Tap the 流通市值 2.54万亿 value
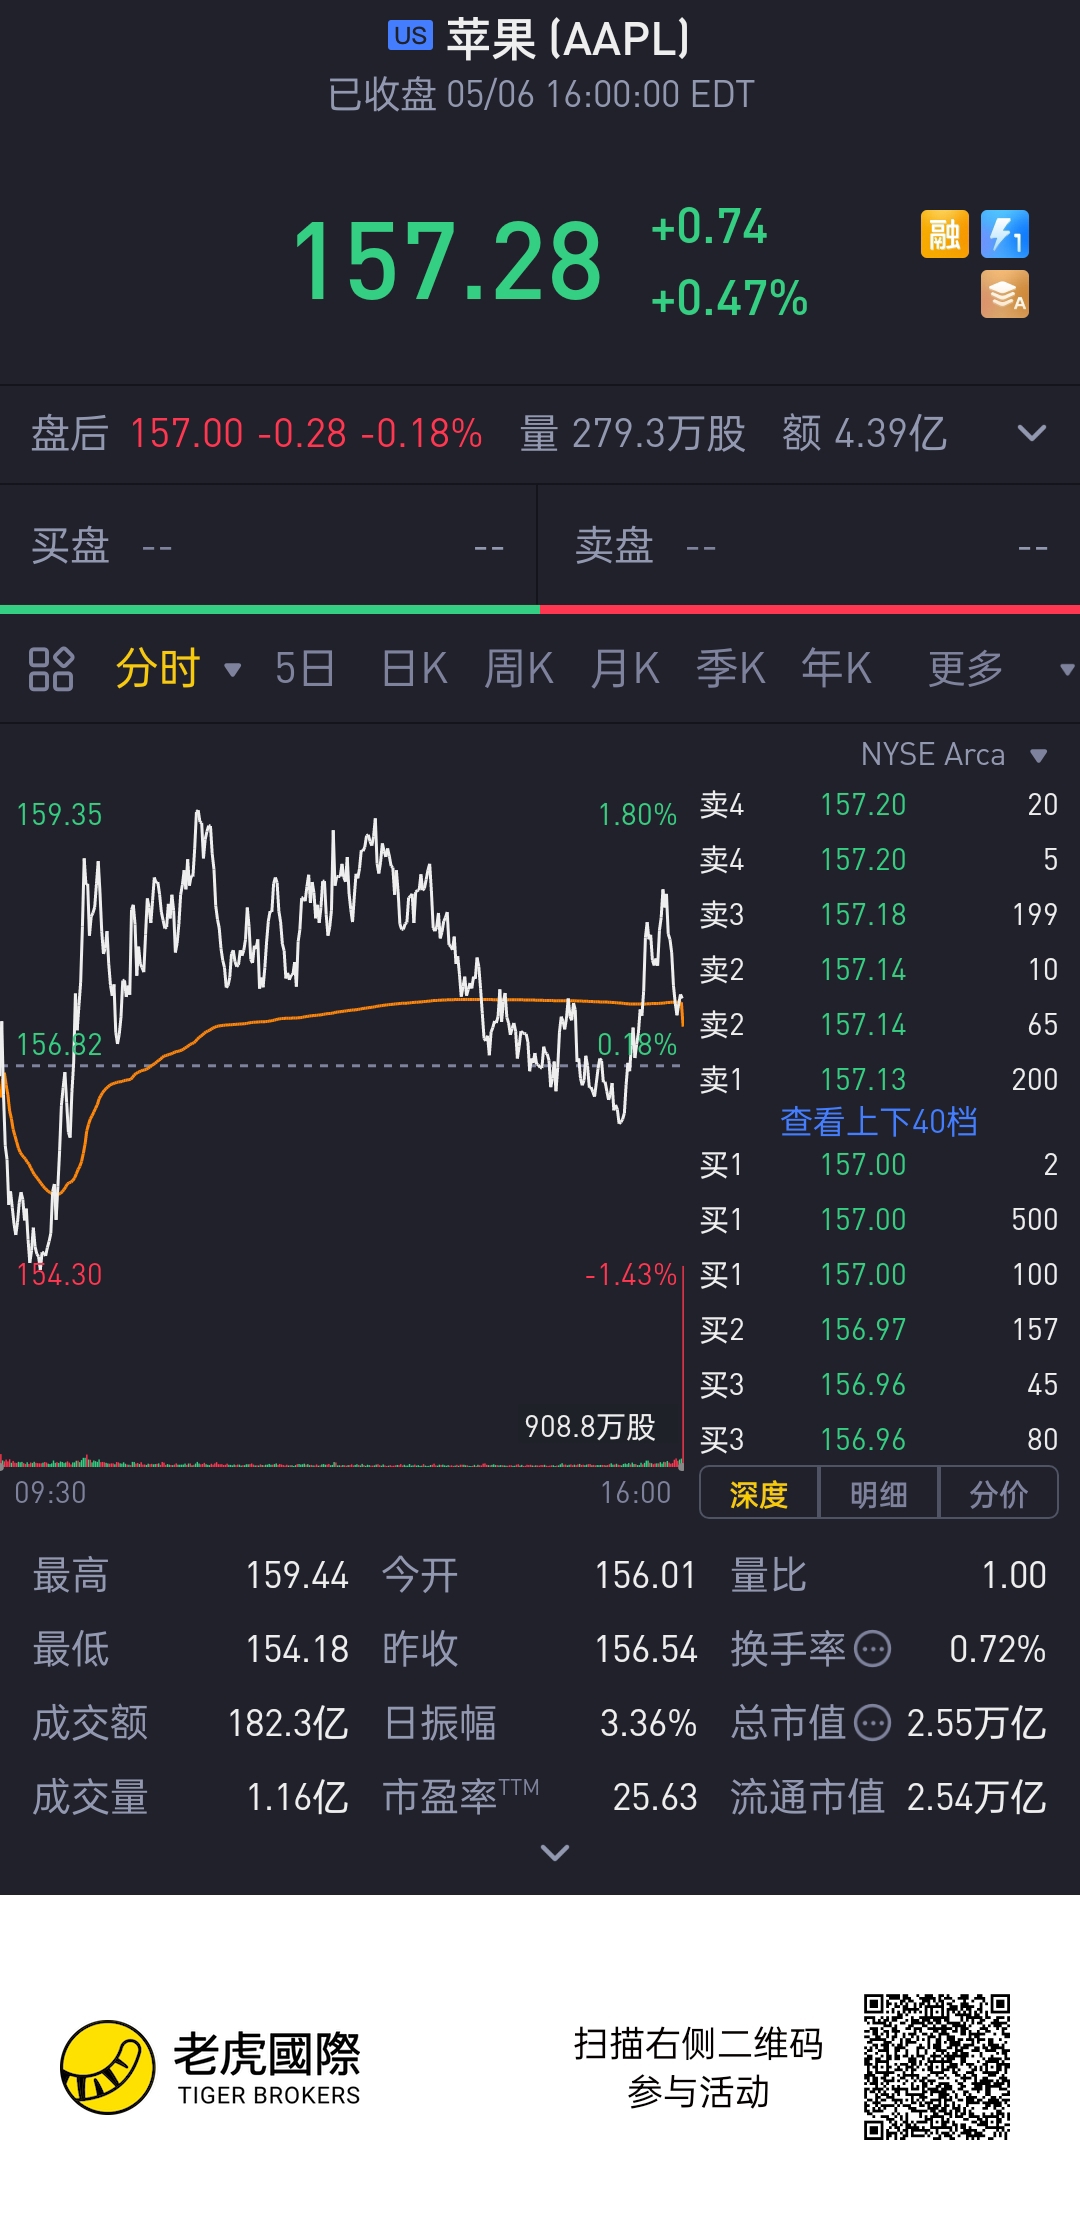Image resolution: width=1080 pixels, height=2240 pixels. [x=976, y=1797]
